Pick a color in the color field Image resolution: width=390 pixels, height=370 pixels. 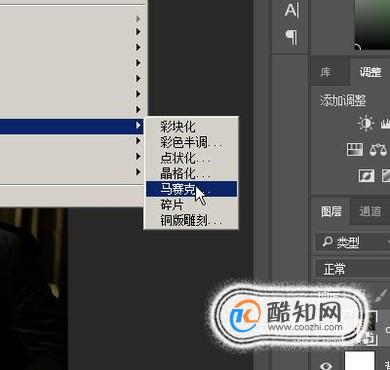pyautogui.click(x=372, y=23)
